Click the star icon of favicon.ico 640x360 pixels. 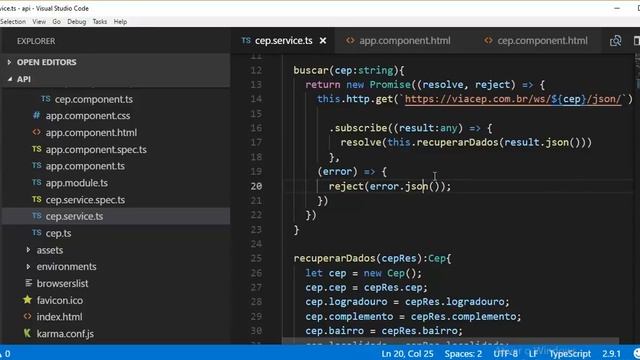(27, 300)
